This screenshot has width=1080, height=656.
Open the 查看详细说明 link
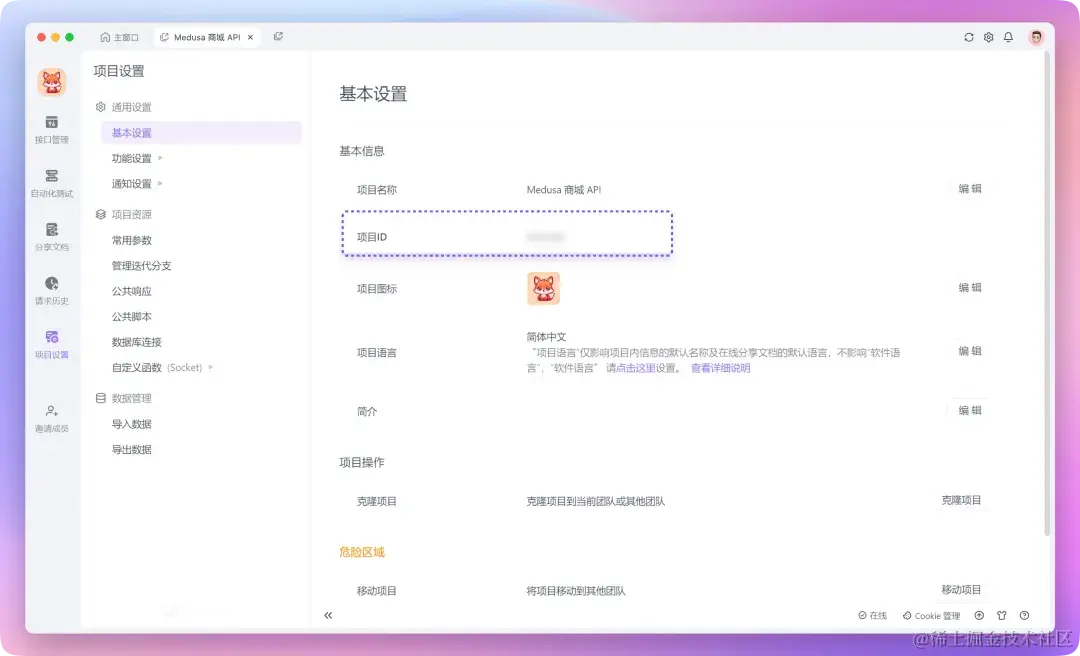[722, 367]
